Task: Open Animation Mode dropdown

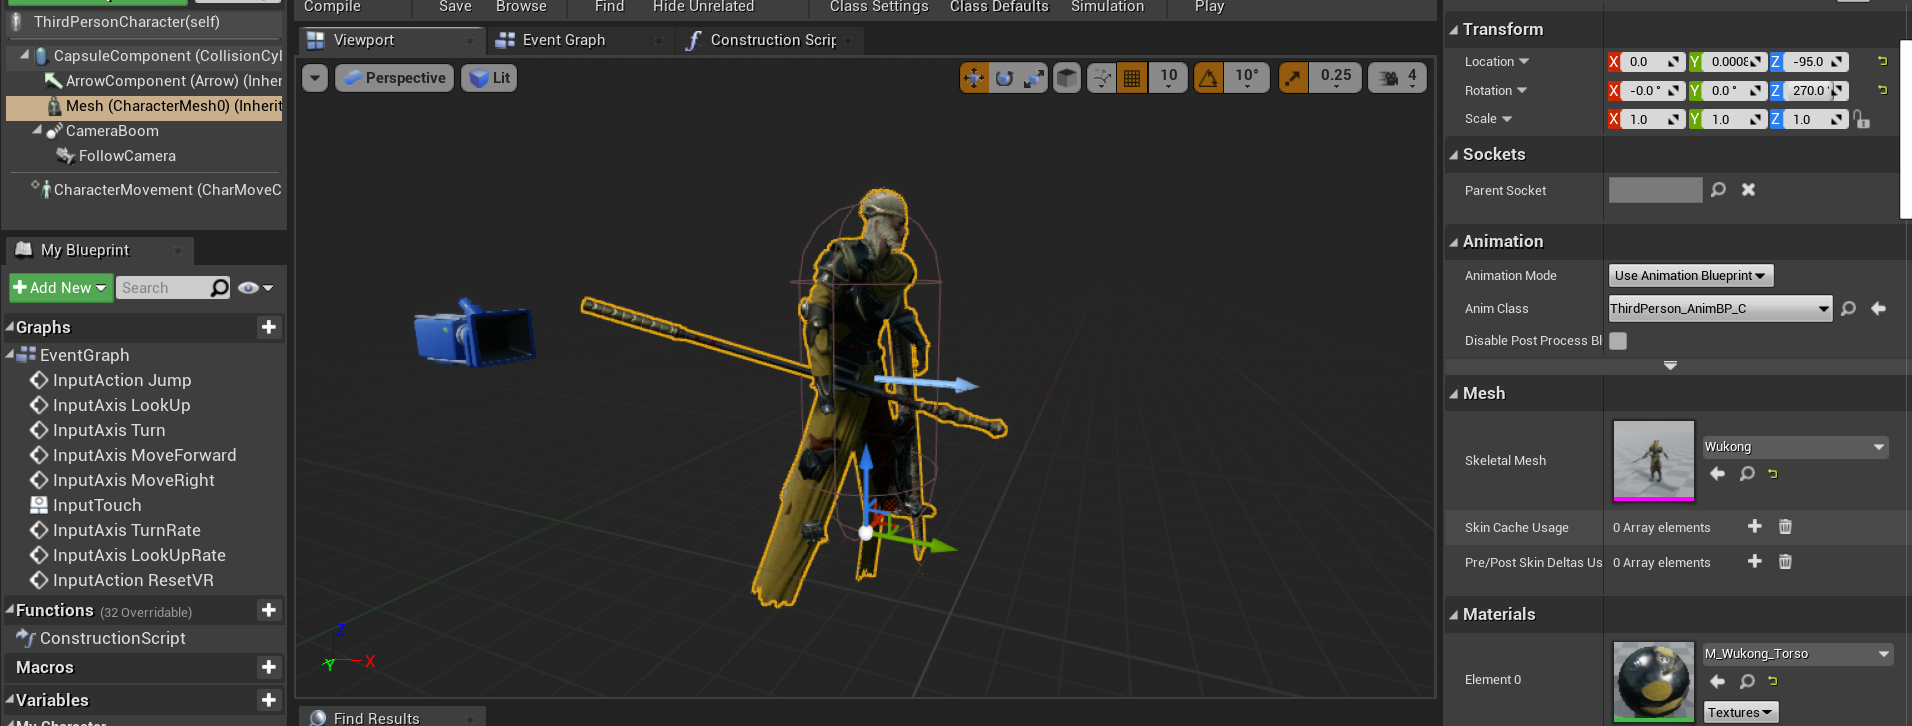Action: point(1690,275)
